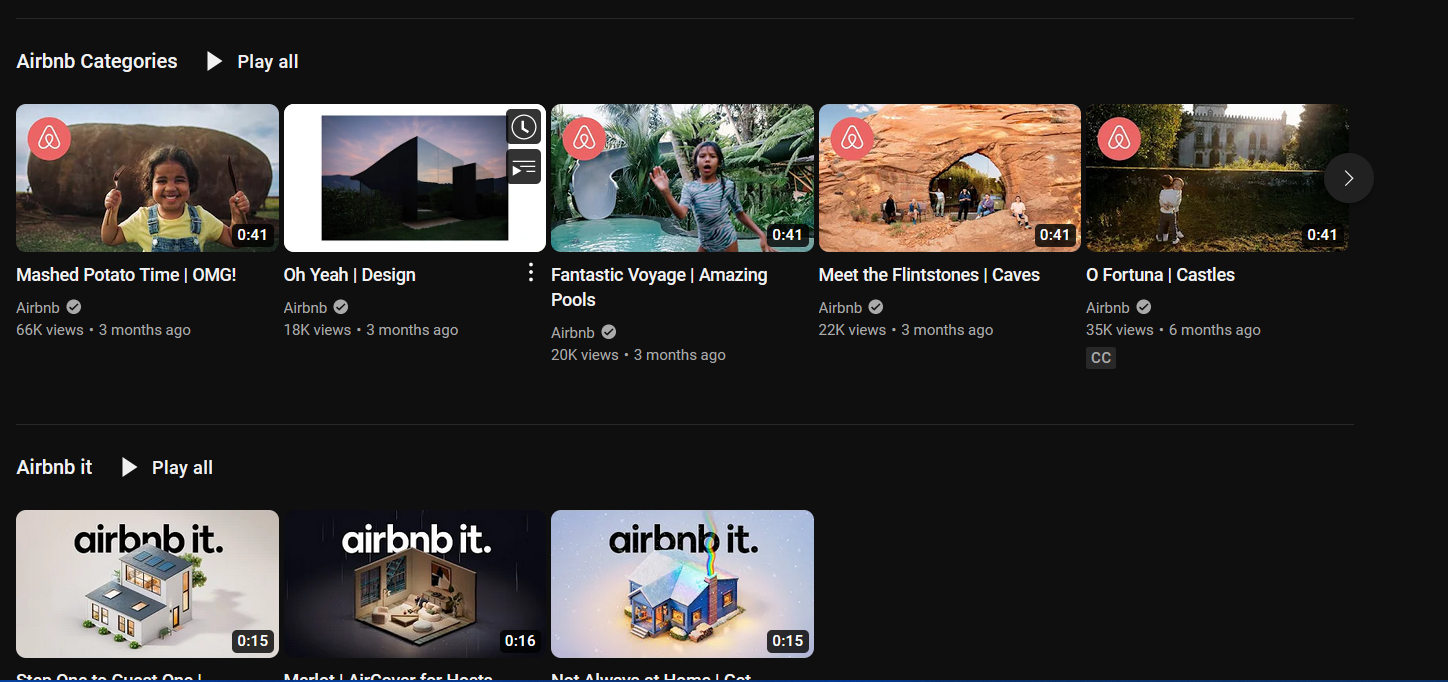Click play icon beside Airbnb Categories Play all

point(214,61)
